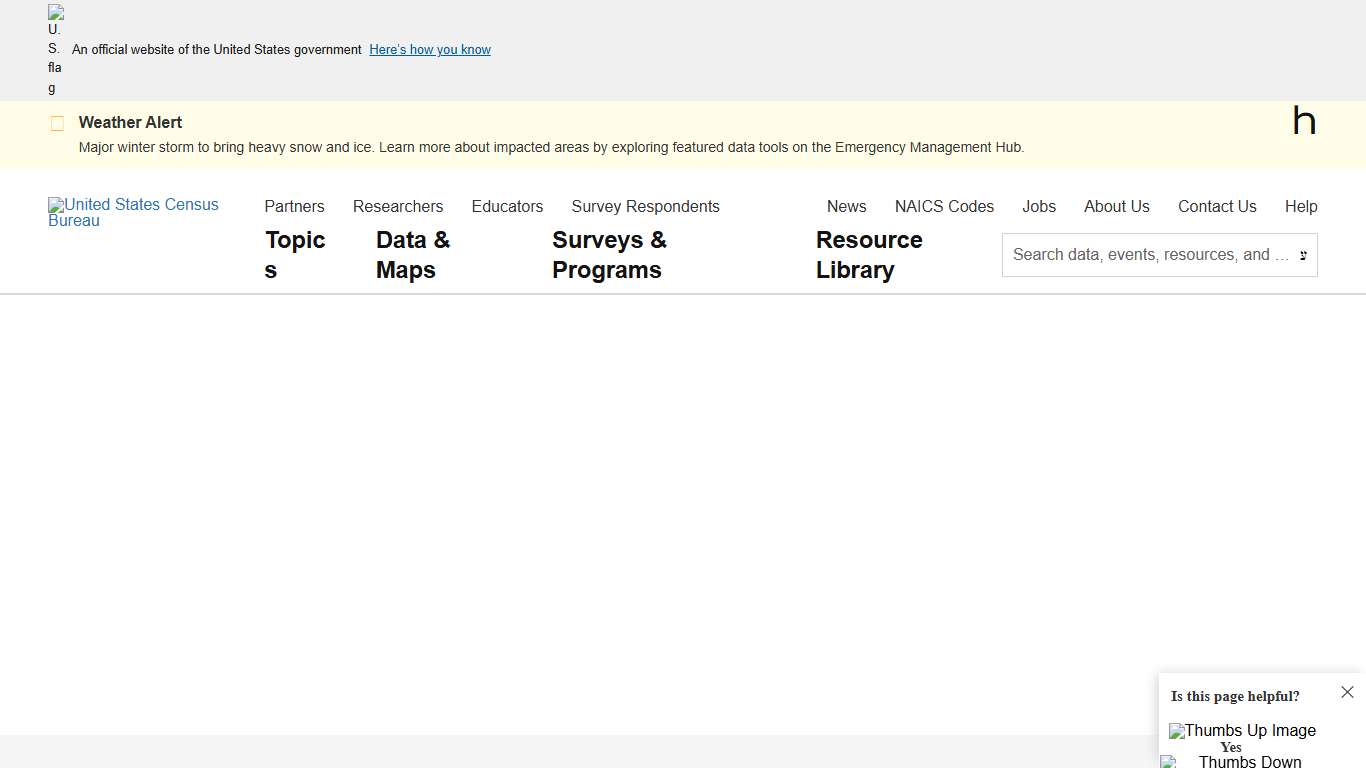Select the Researchers menu item
Viewport: 1366px width, 768px height.
398,206
